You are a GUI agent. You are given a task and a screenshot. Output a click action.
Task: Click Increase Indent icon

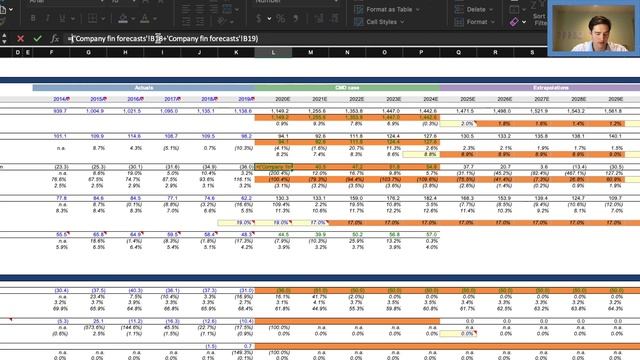point(200,21)
